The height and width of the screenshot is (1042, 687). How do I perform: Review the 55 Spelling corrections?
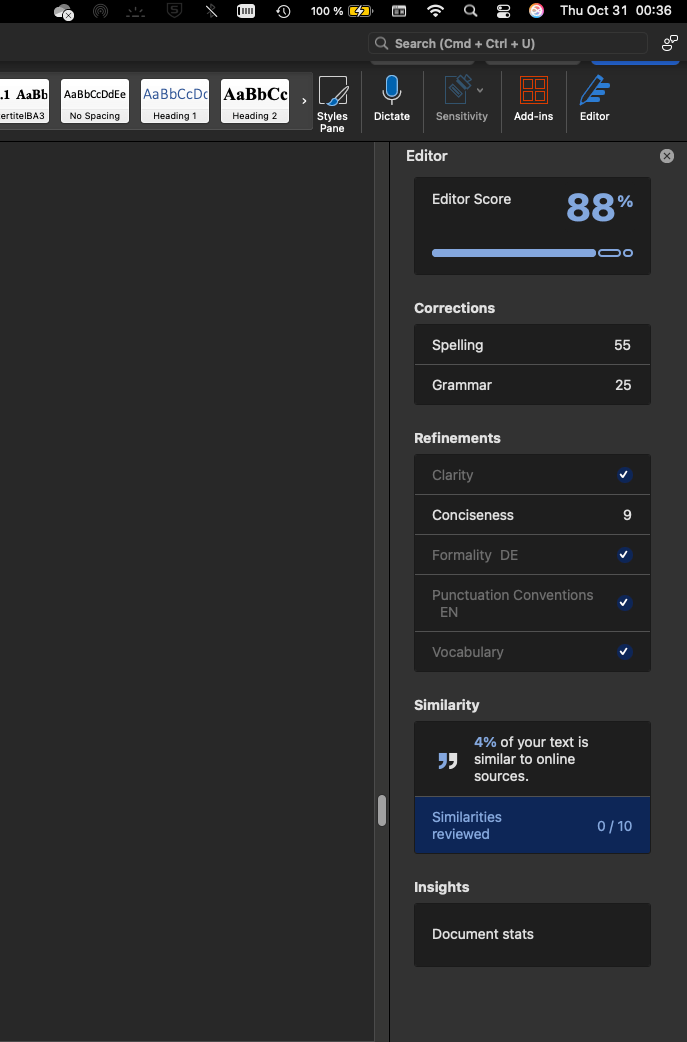coord(532,345)
